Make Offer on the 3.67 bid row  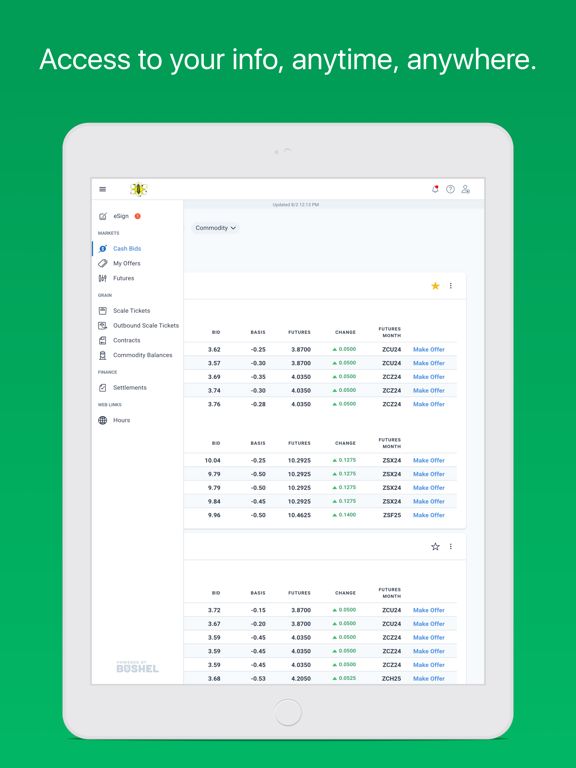(x=429, y=624)
